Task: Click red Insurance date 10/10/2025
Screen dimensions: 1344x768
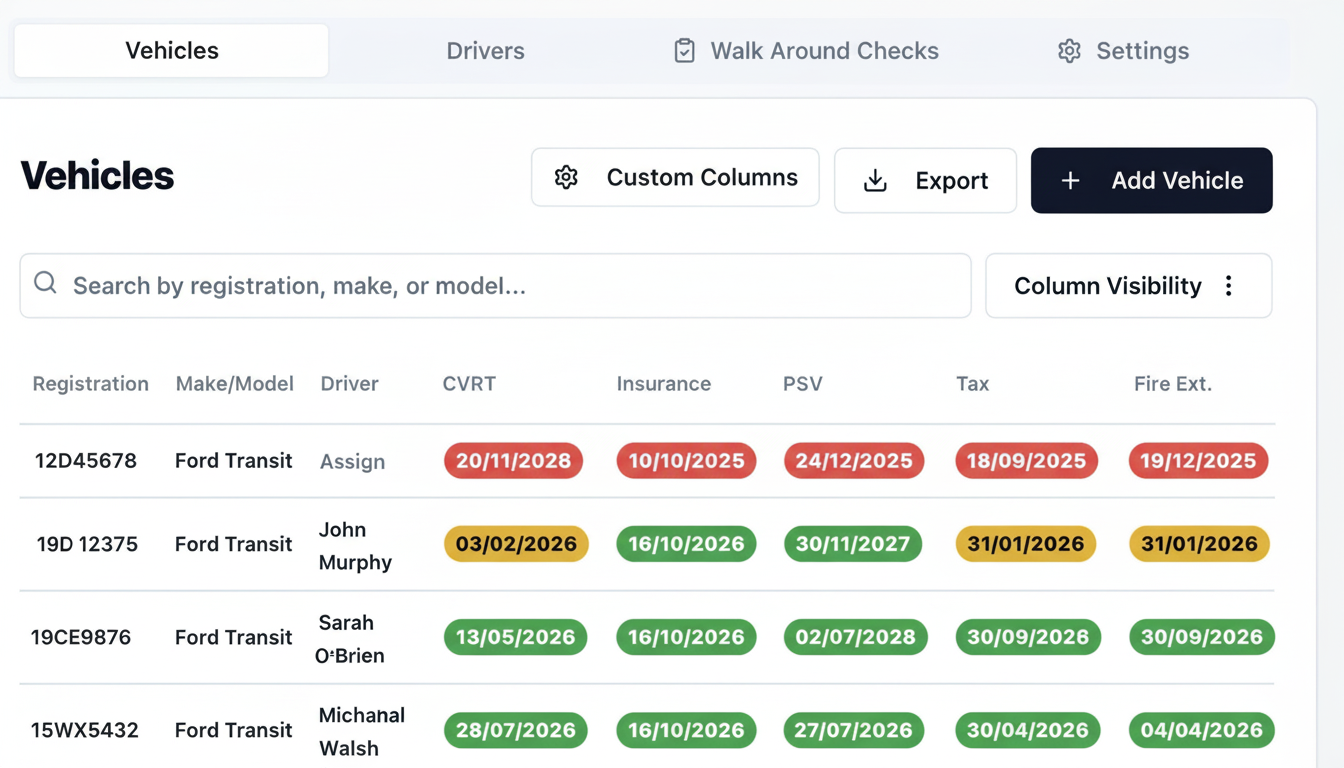Action: click(x=686, y=461)
